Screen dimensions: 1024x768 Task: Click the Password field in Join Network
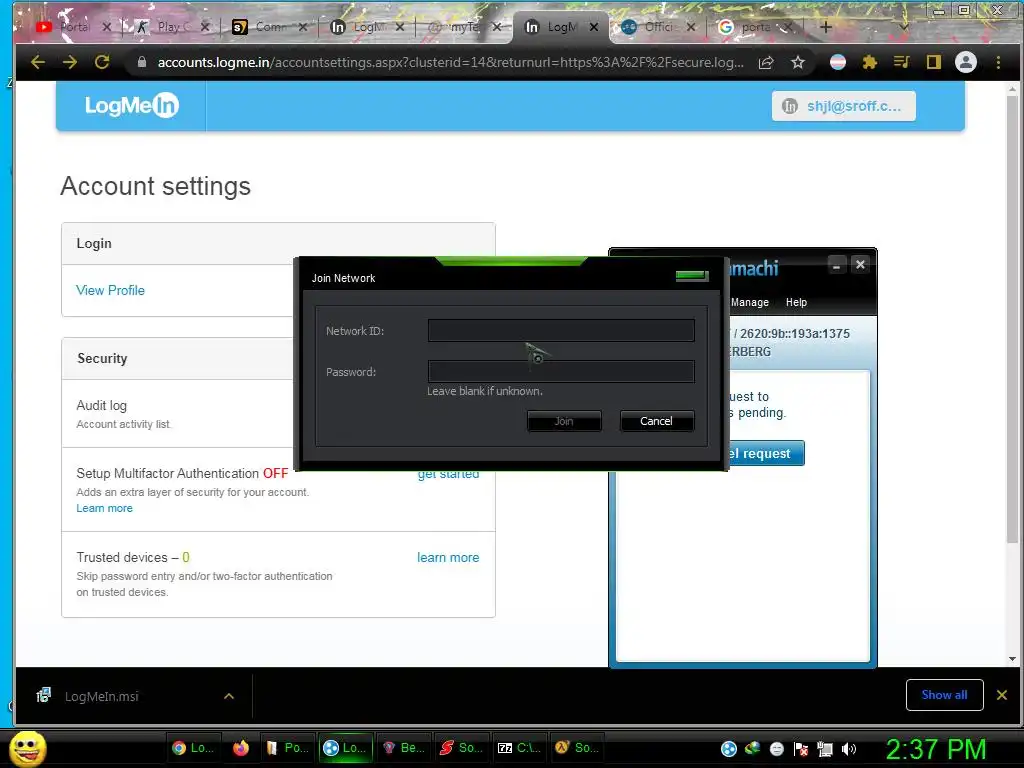(x=561, y=372)
